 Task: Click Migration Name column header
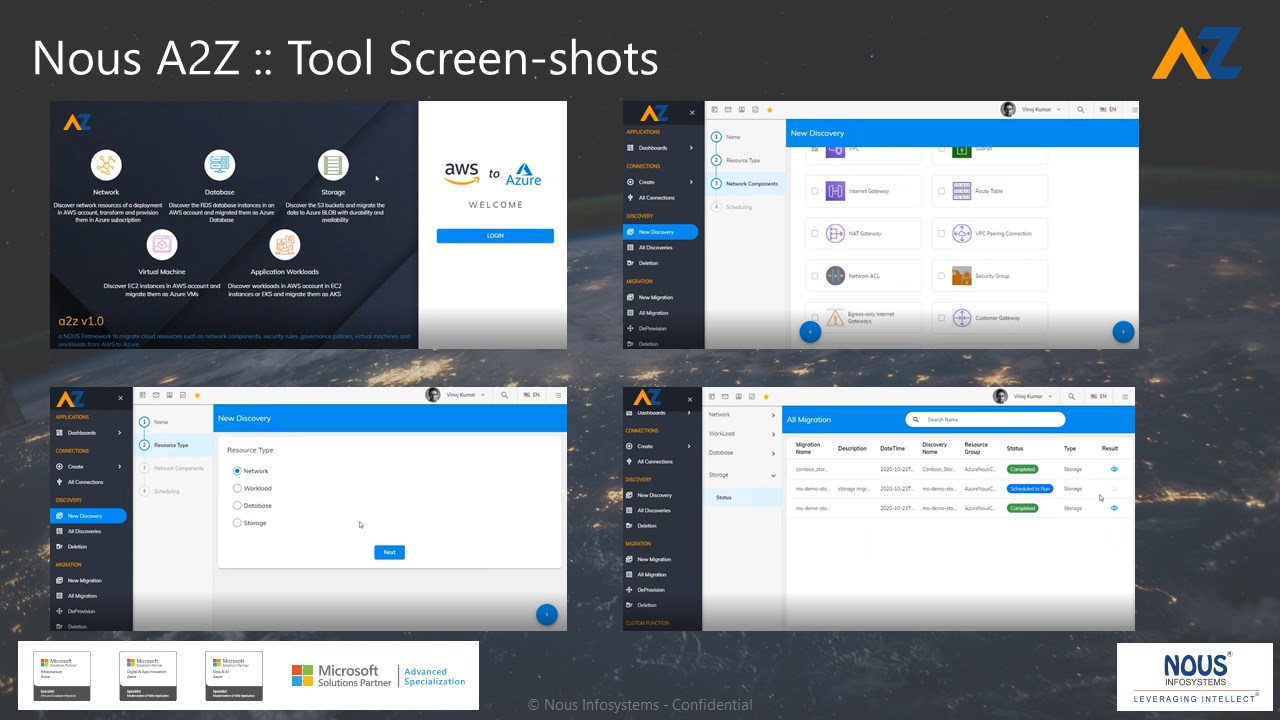point(808,448)
